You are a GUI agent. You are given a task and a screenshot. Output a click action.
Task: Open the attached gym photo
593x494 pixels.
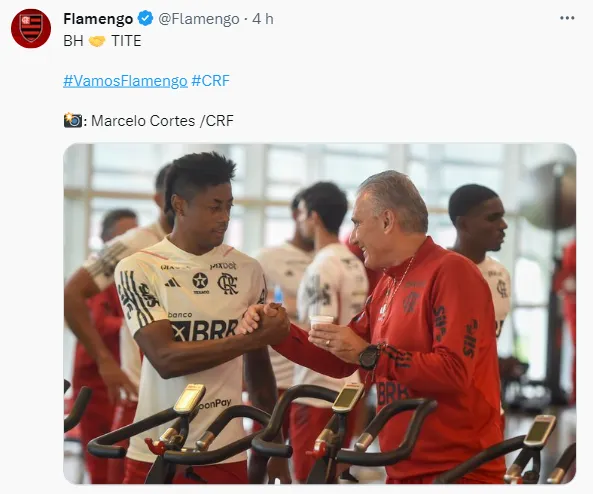[x=320, y=313]
